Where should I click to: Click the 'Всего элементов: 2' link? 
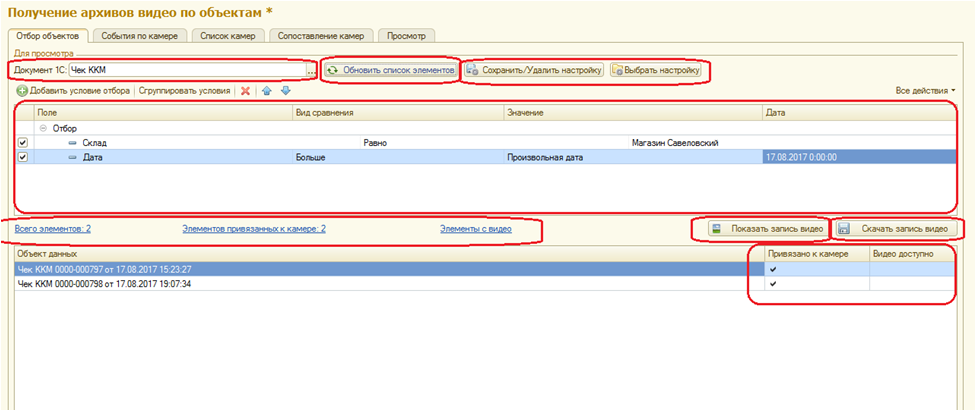coord(53,229)
